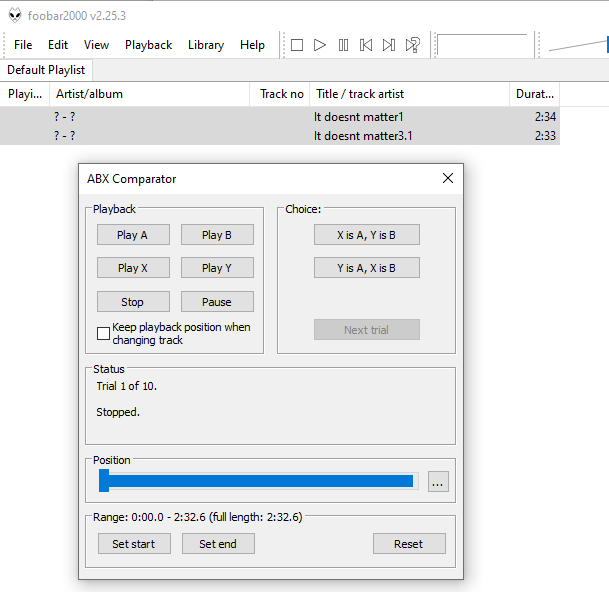Open the Help menu
The height and width of the screenshot is (592, 609).
point(252,45)
